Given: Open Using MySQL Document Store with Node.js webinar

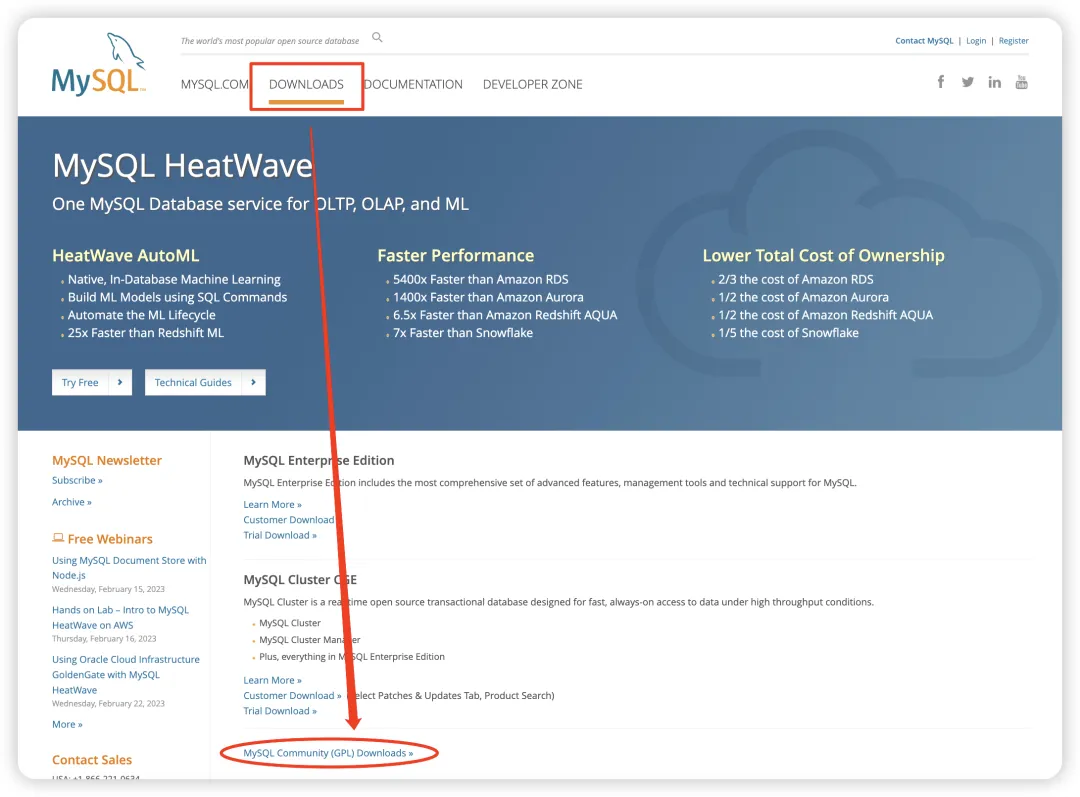Looking at the screenshot, I should pyautogui.click(x=129, y=568).
